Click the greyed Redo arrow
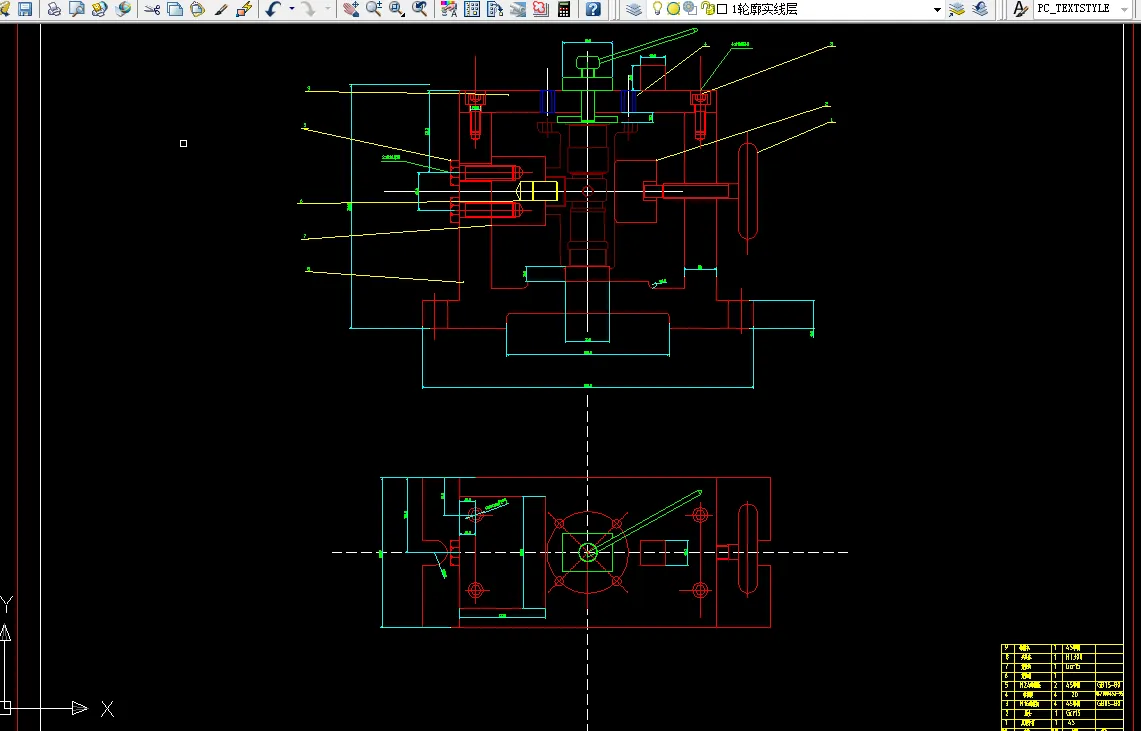This screenshot has height=731, width=1141. (309, 9)
